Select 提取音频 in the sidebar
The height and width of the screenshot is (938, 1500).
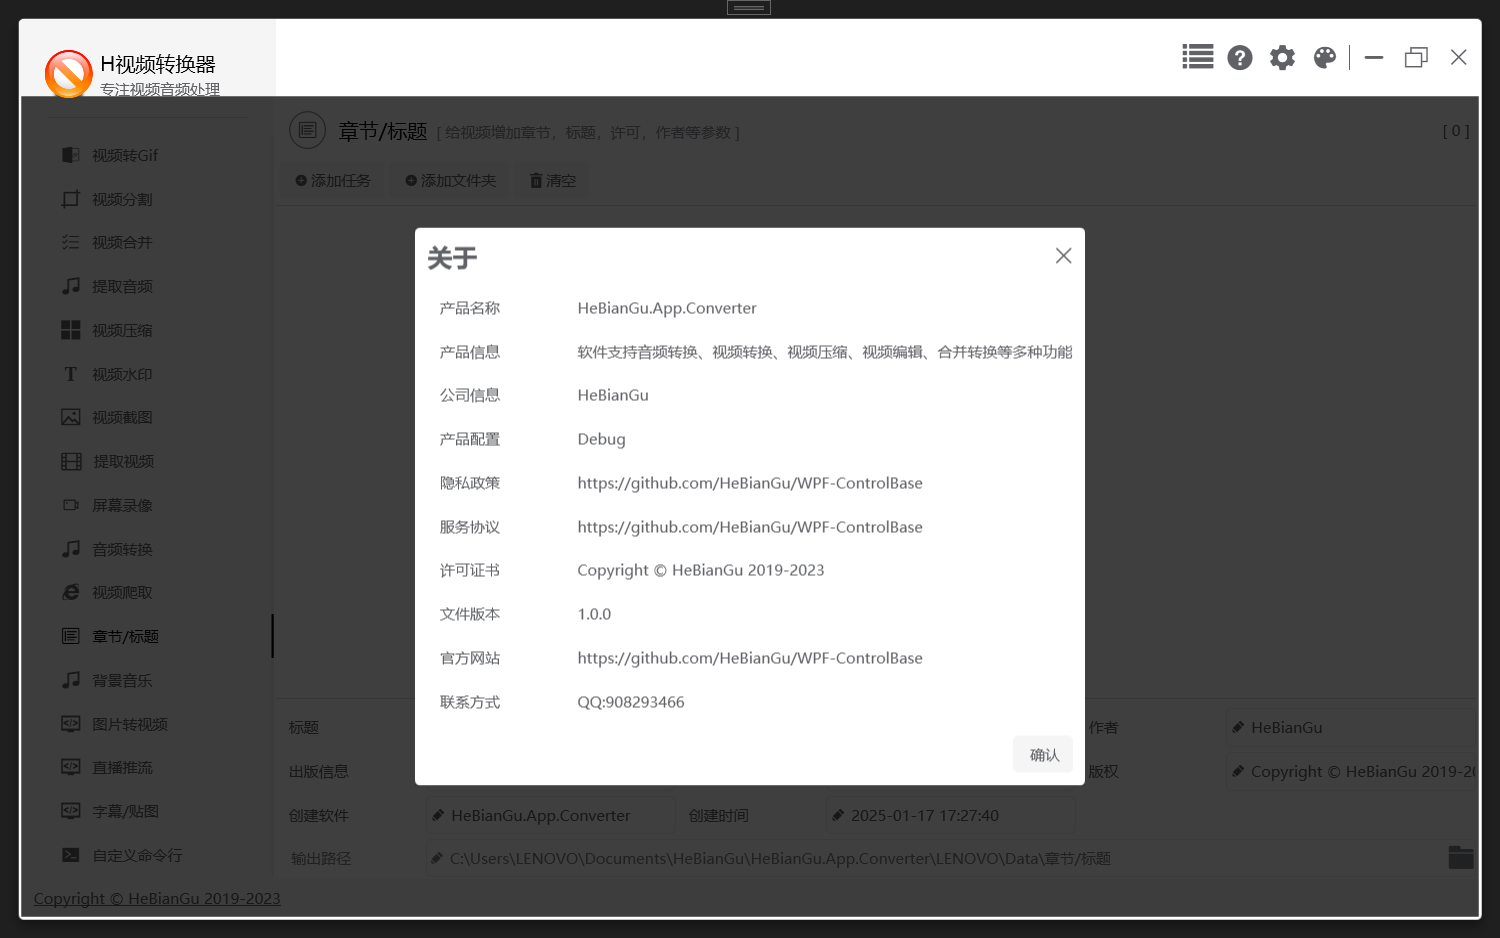[x=148, y=286]
